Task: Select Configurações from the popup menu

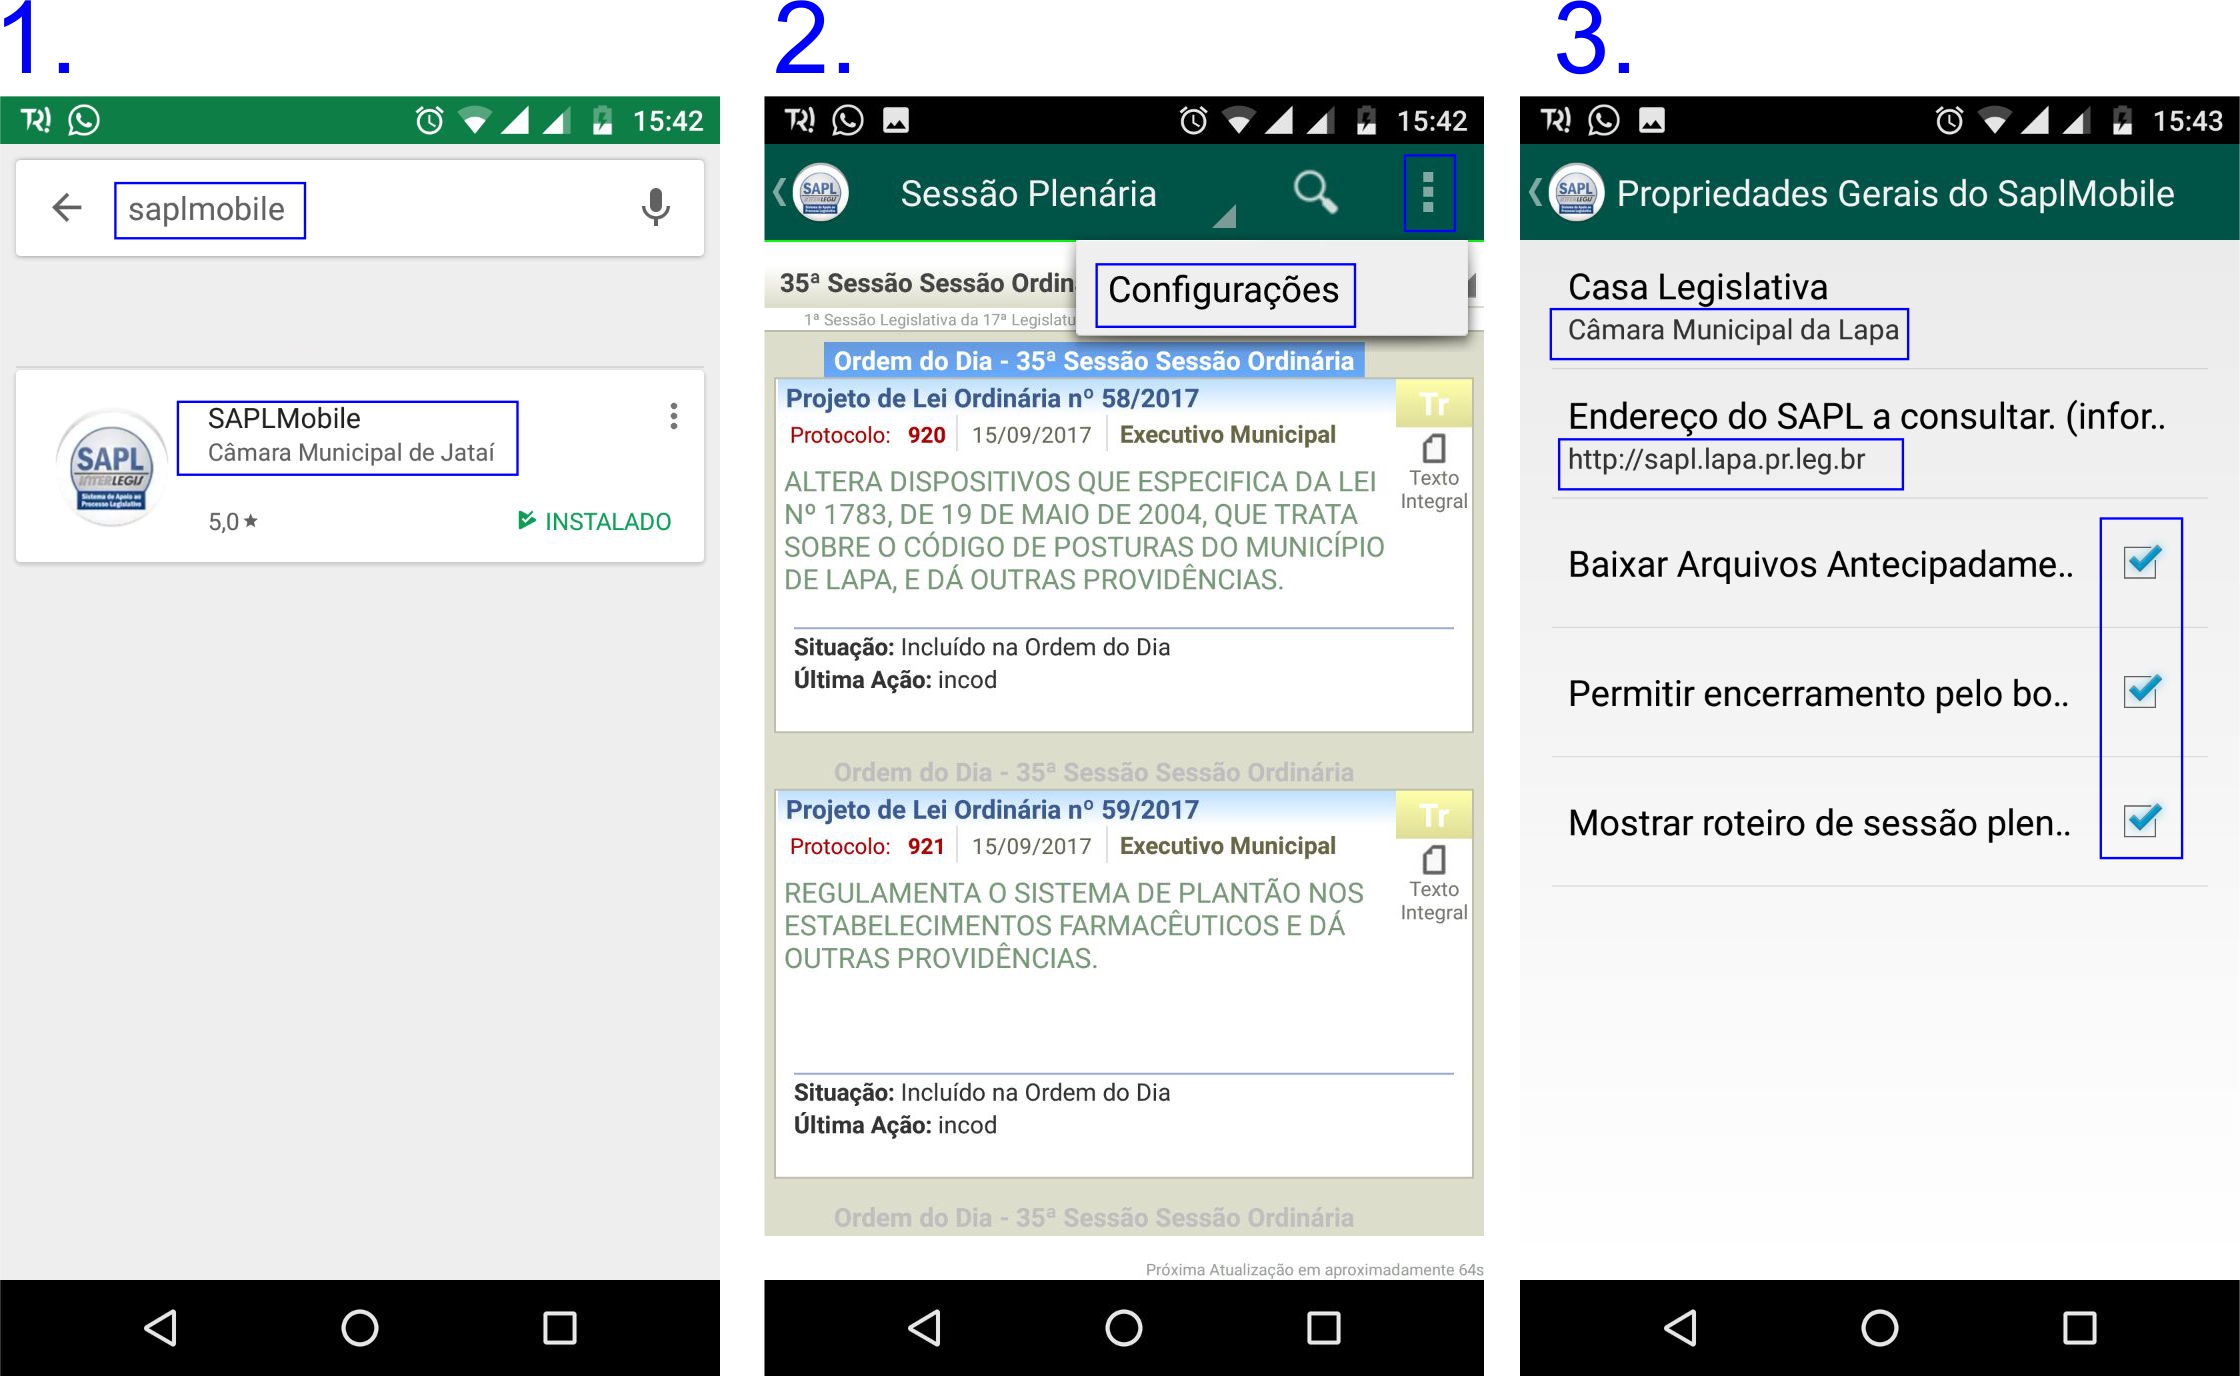Action: [1224, 292]
